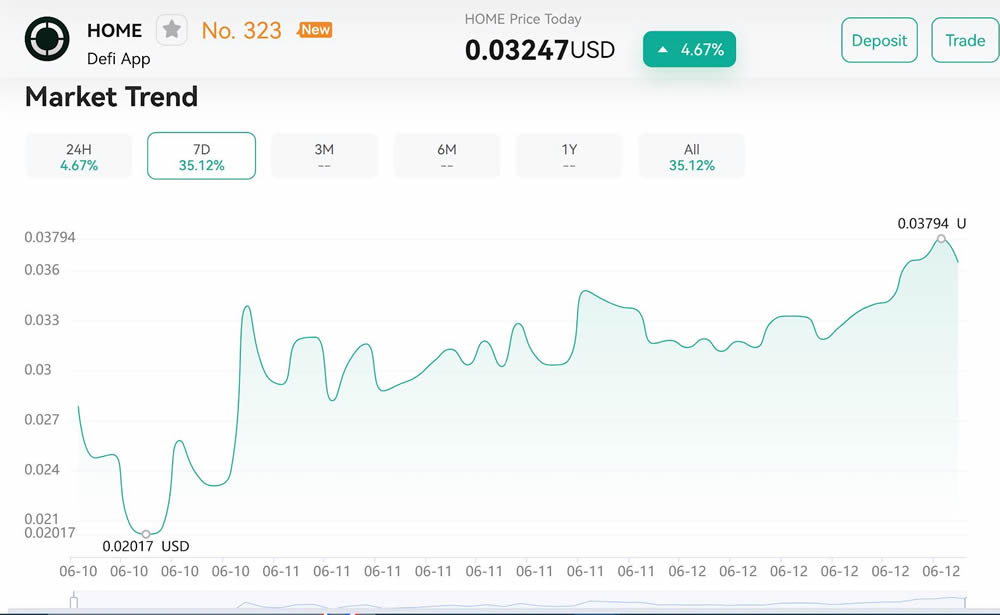Click the 0.03794 high point marker

tap(941, 238)
